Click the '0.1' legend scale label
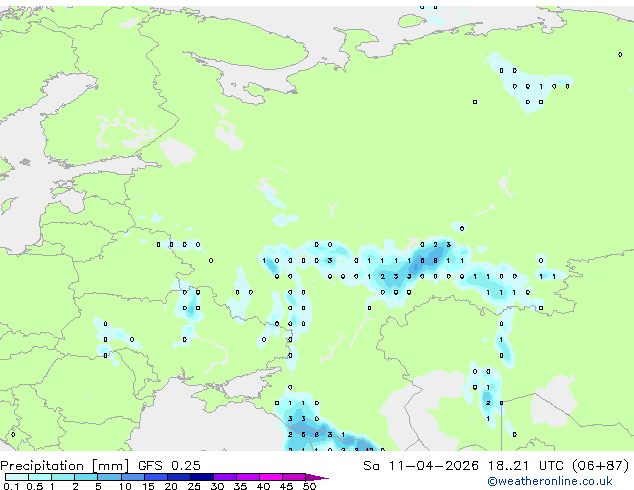Image resolution: width=634 pixels, height=490 pixels. click(11, 486)
